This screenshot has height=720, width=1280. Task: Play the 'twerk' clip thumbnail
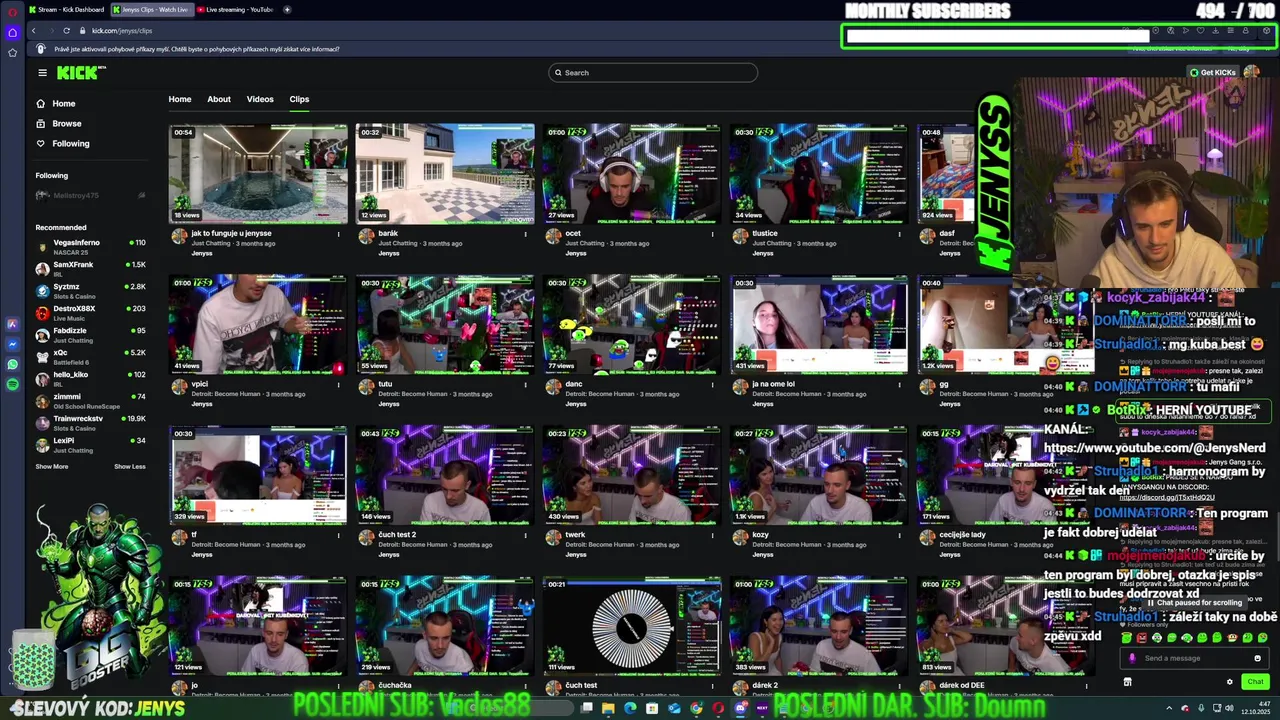pos(632,476)
